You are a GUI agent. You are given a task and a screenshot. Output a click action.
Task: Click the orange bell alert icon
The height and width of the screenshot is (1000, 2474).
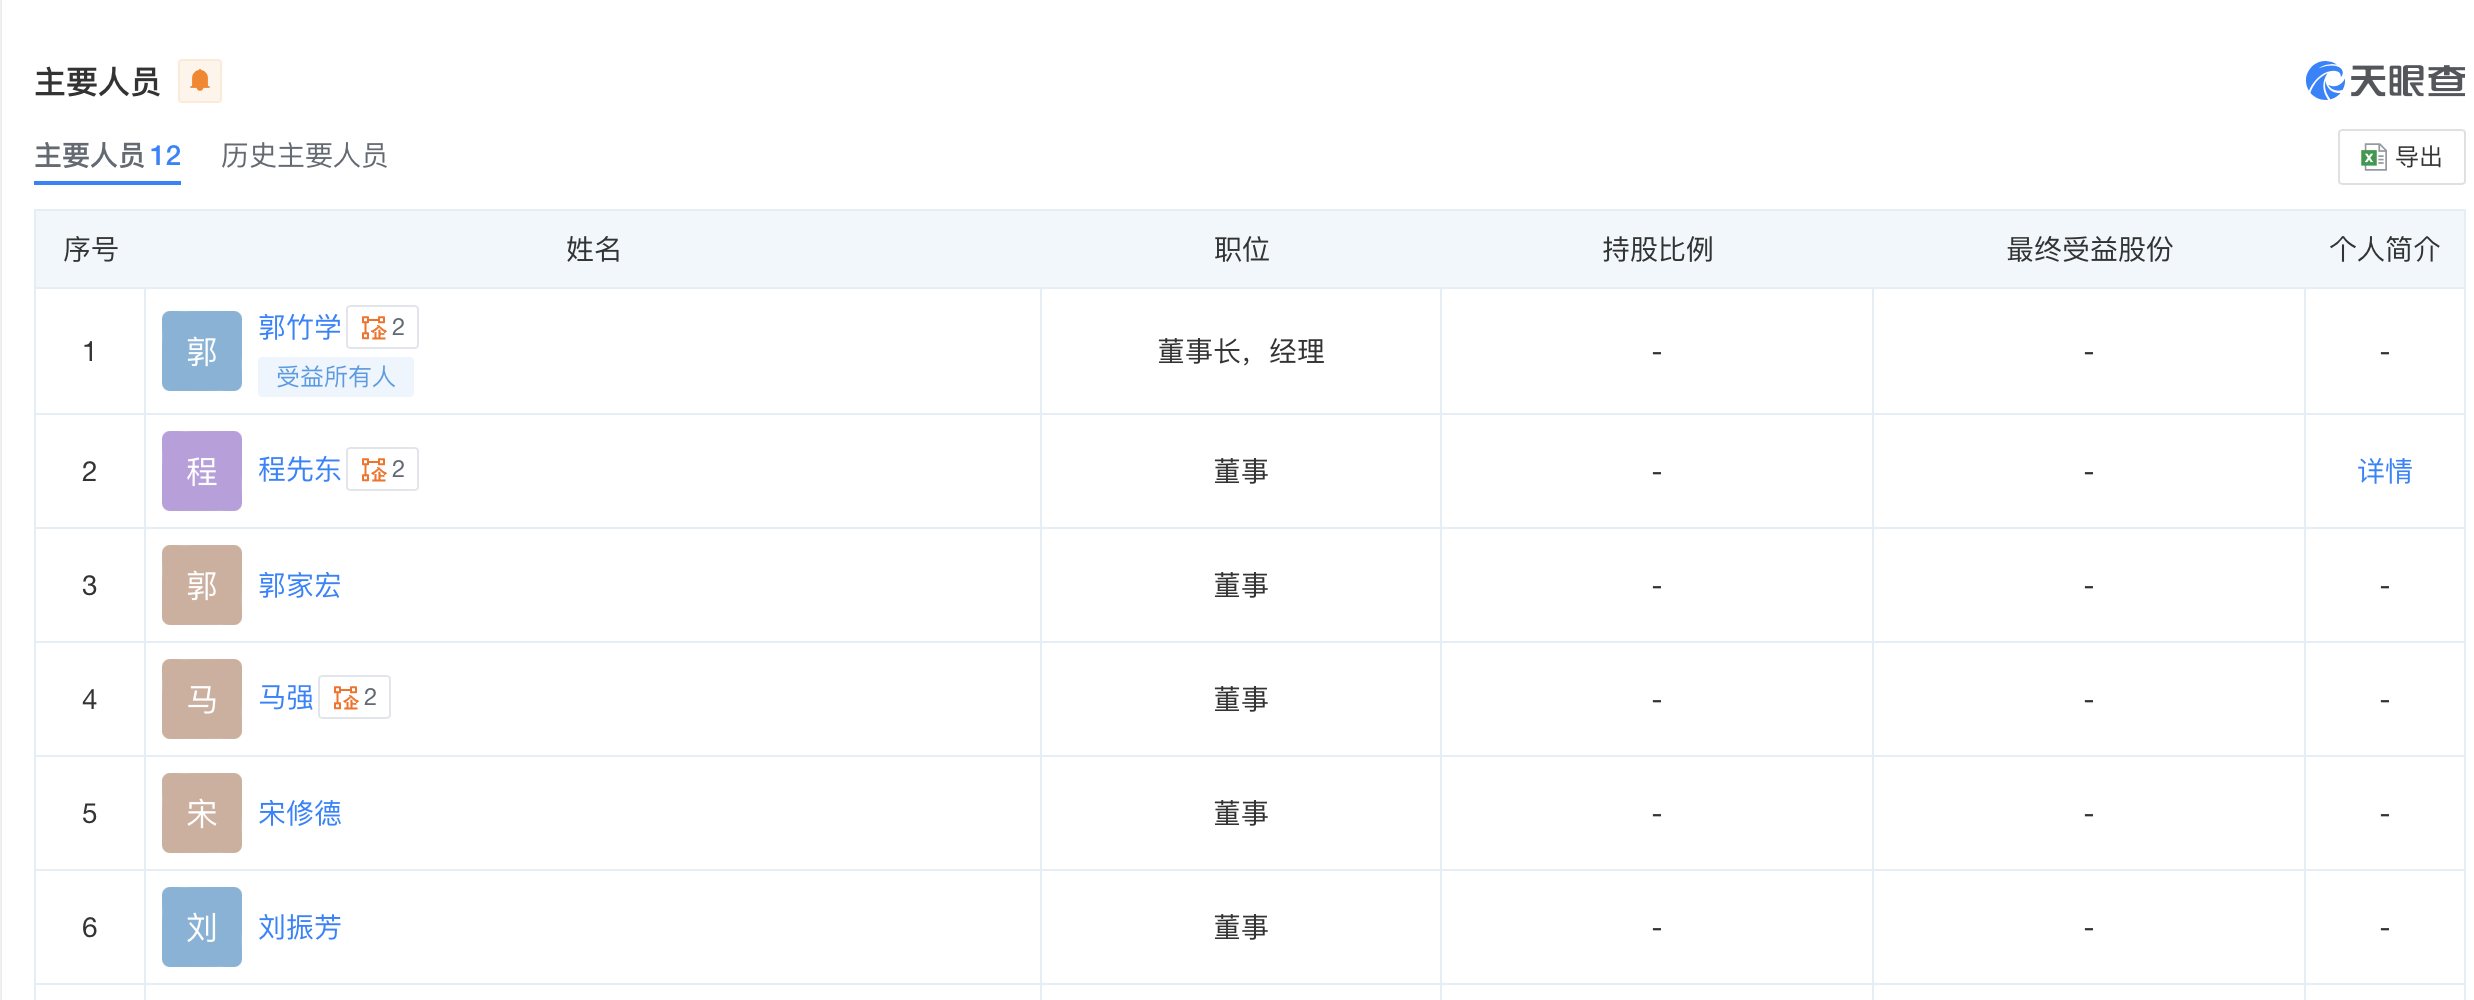pos(200,81)
